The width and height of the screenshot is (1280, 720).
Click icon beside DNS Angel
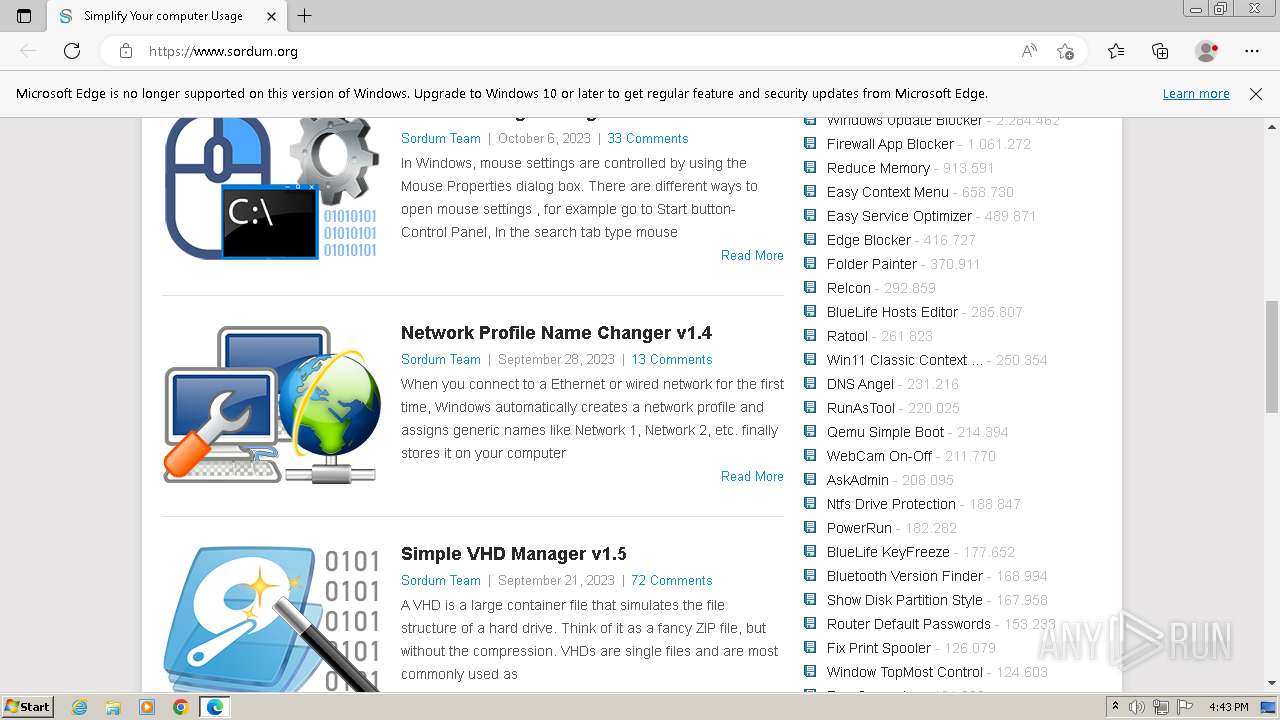click(810, 383)
